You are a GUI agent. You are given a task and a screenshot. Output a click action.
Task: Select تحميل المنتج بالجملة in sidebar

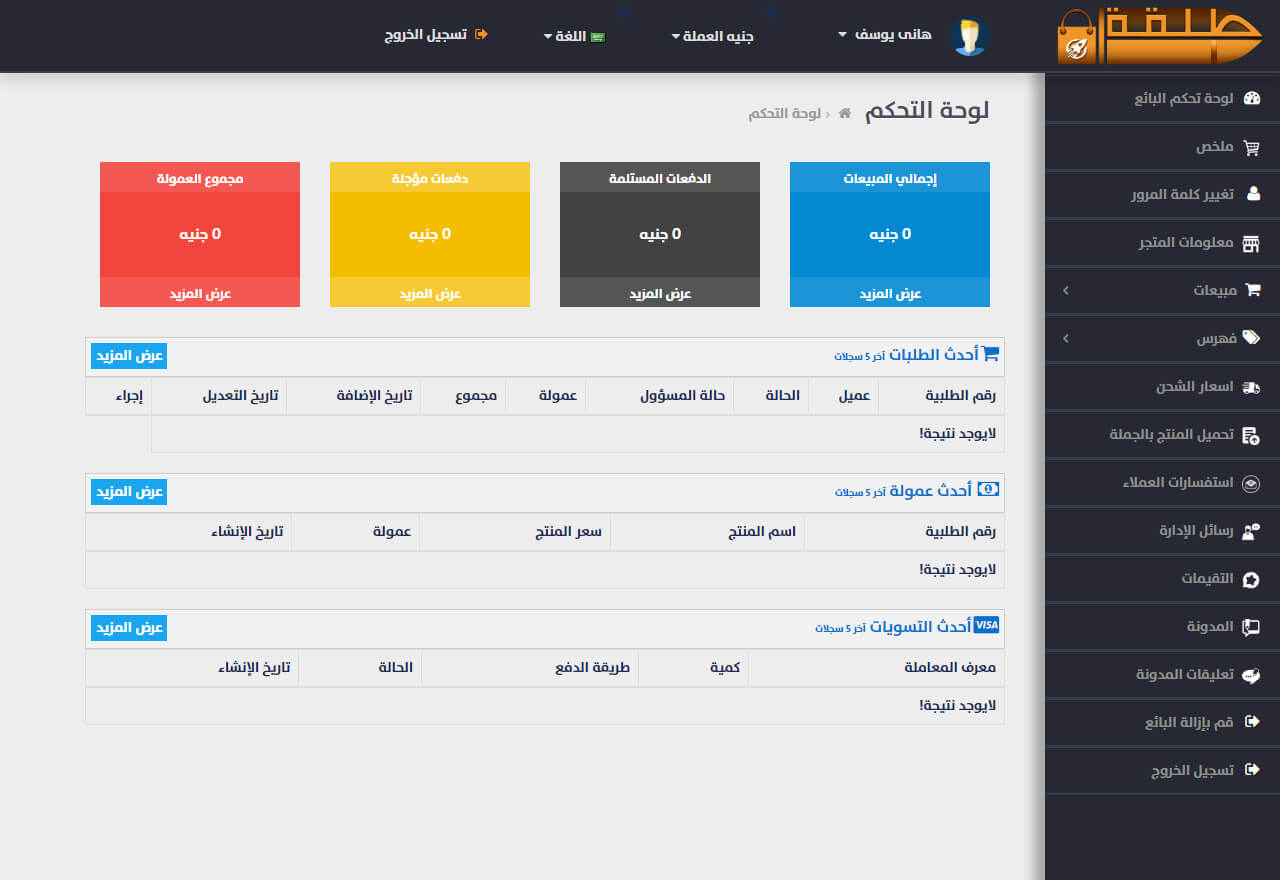click(1171, 435)
